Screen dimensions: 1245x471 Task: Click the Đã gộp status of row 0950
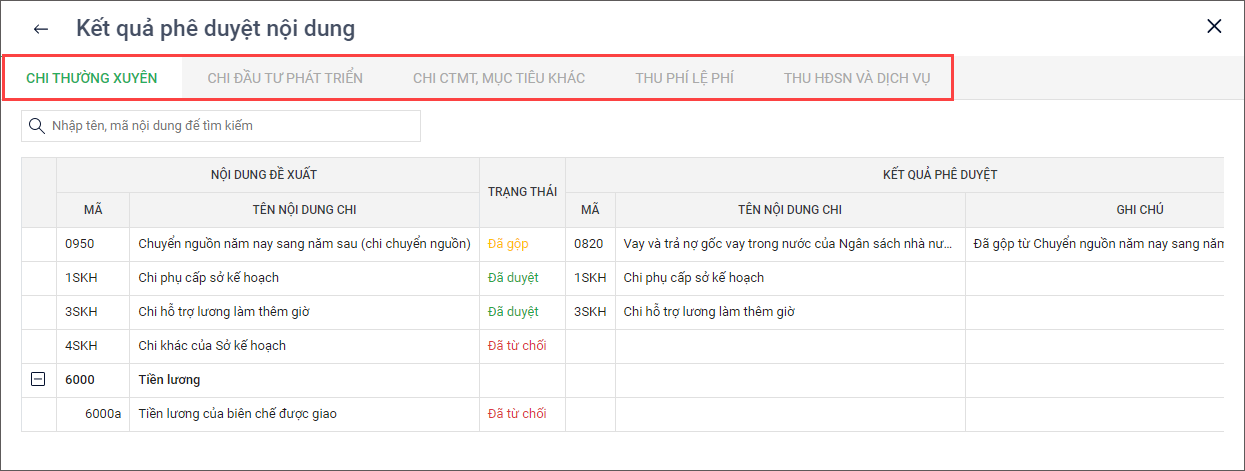pos(508,243)
